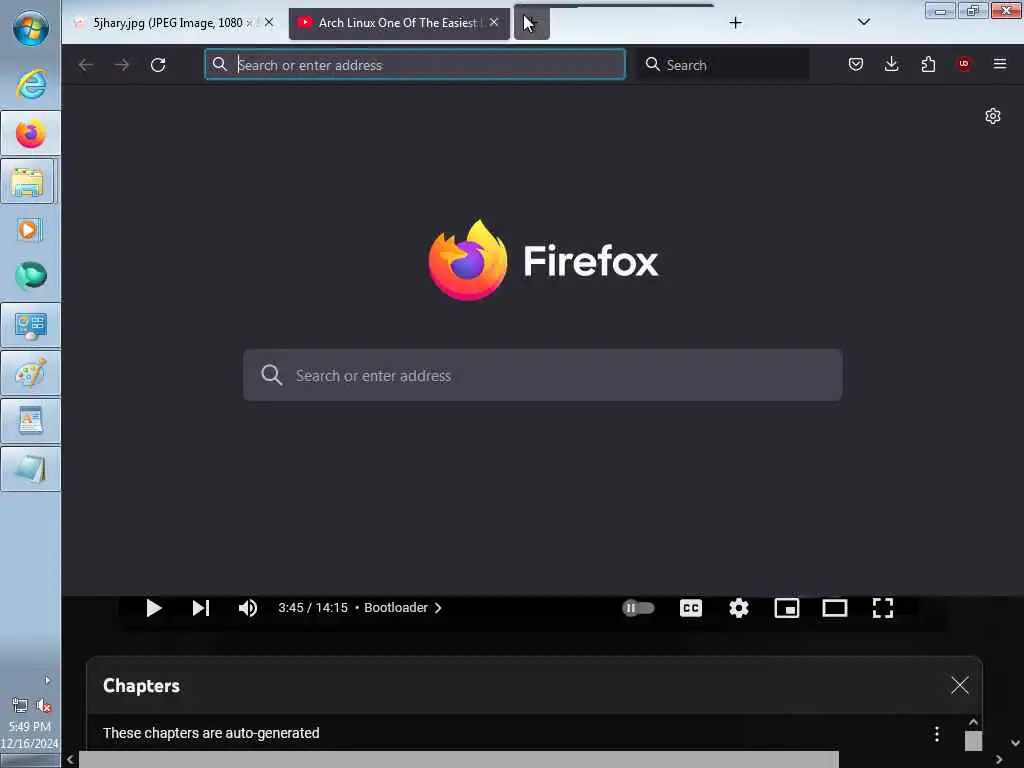Show hidden system tray icons arrow
The width and height of the screenshot is (1024, 768).
click(x=47, y=680)
